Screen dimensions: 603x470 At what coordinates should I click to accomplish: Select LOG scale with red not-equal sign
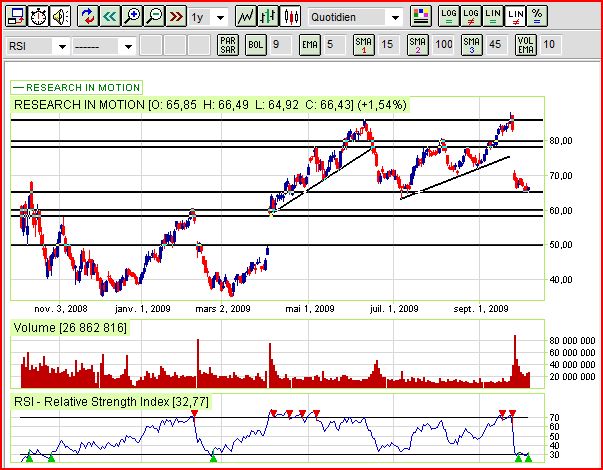click(471, 17)
